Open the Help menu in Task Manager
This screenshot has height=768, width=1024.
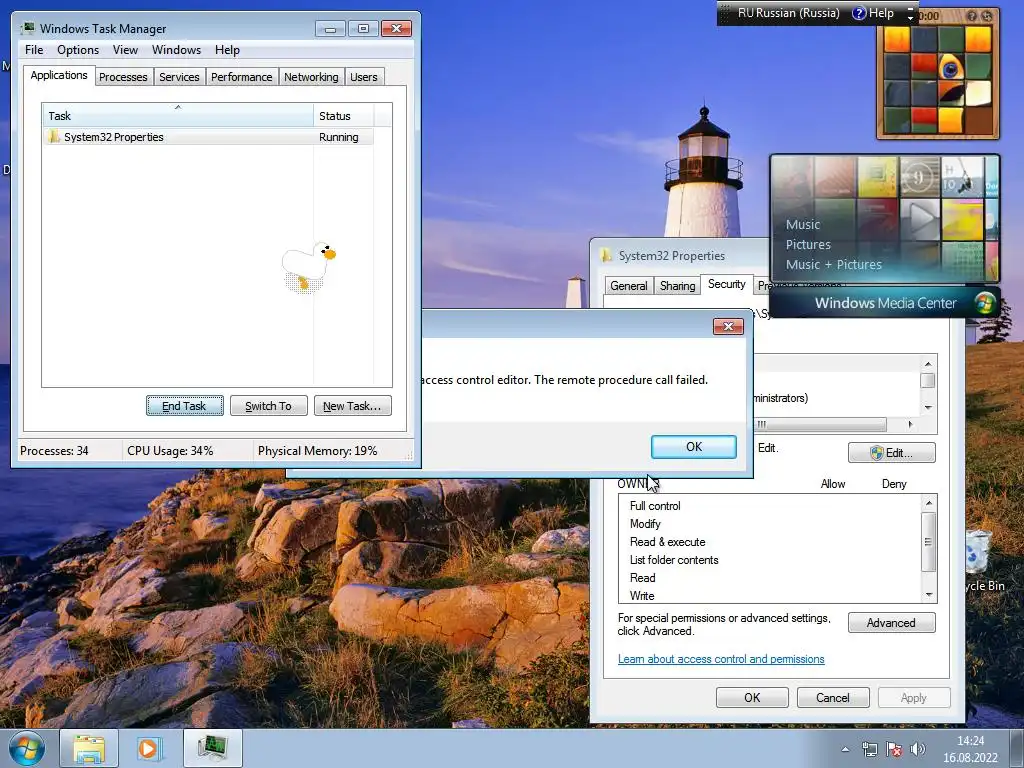click(227, 50)
